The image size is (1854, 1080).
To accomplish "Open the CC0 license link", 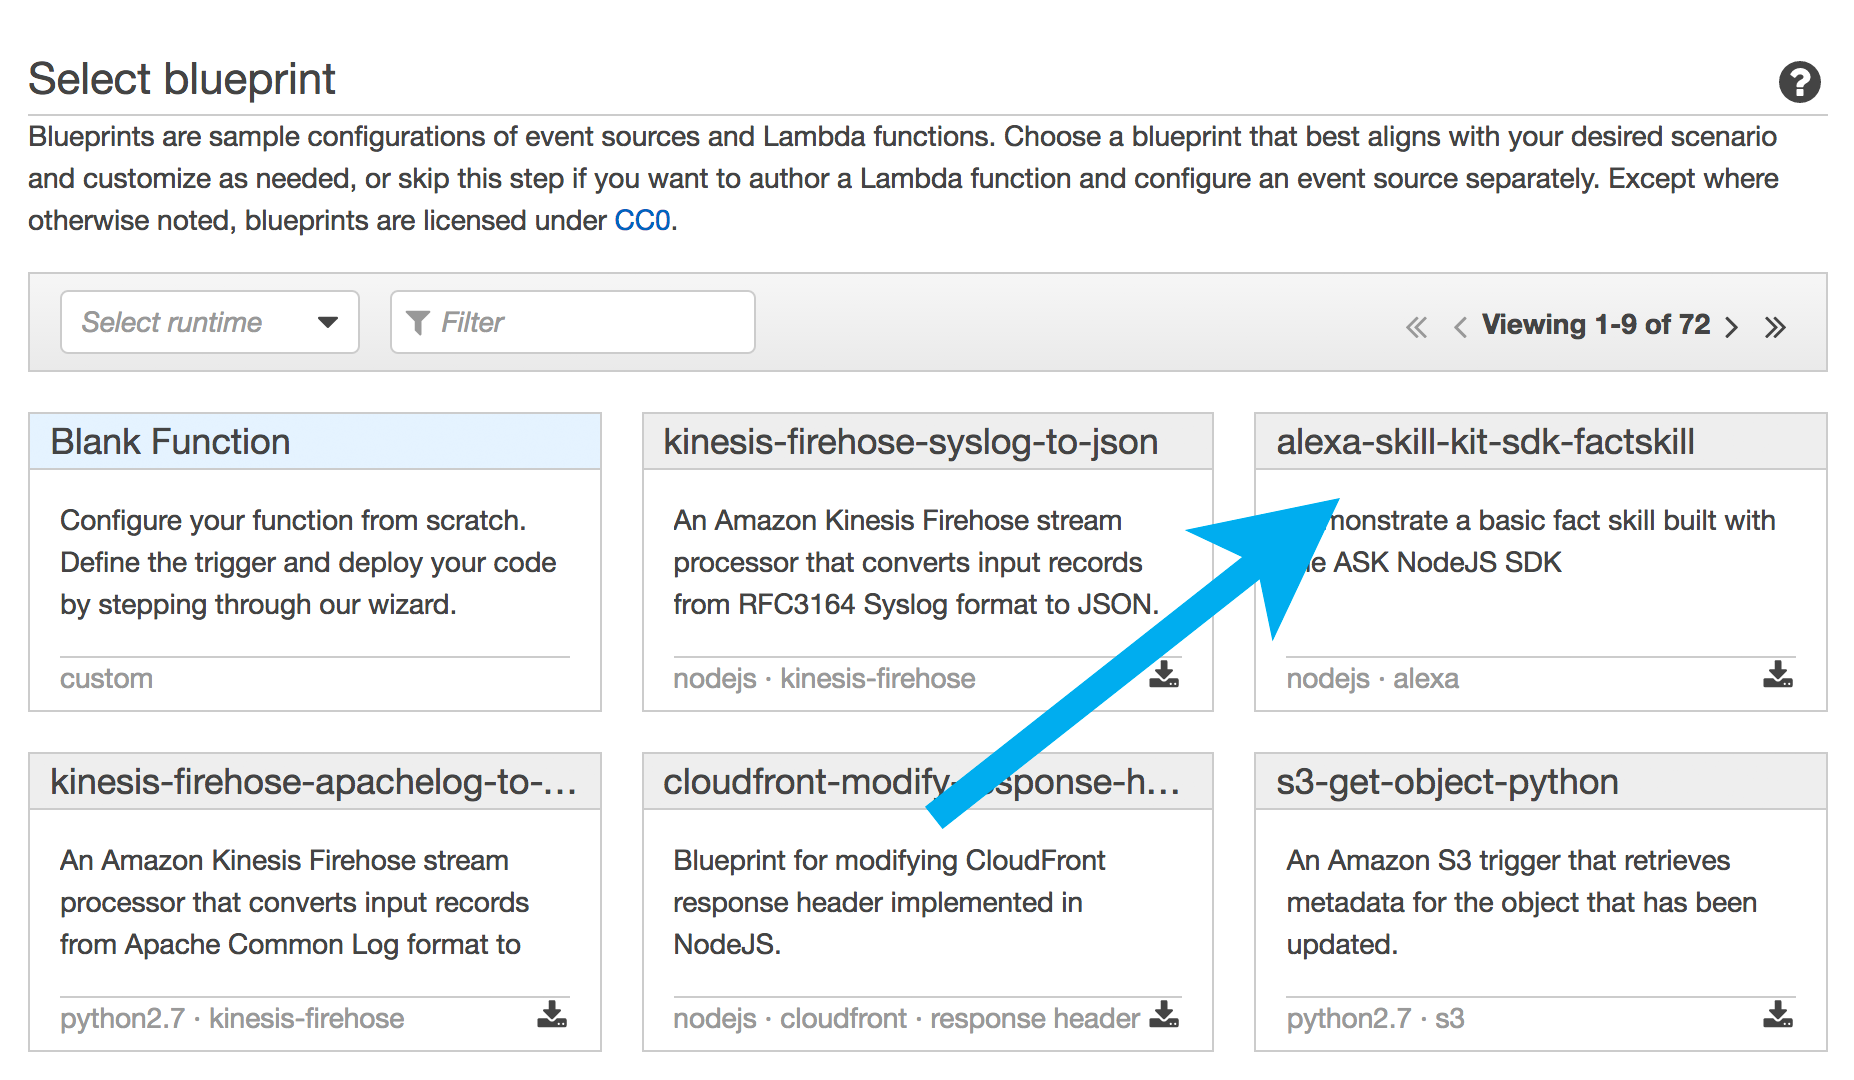I will 642,220.
